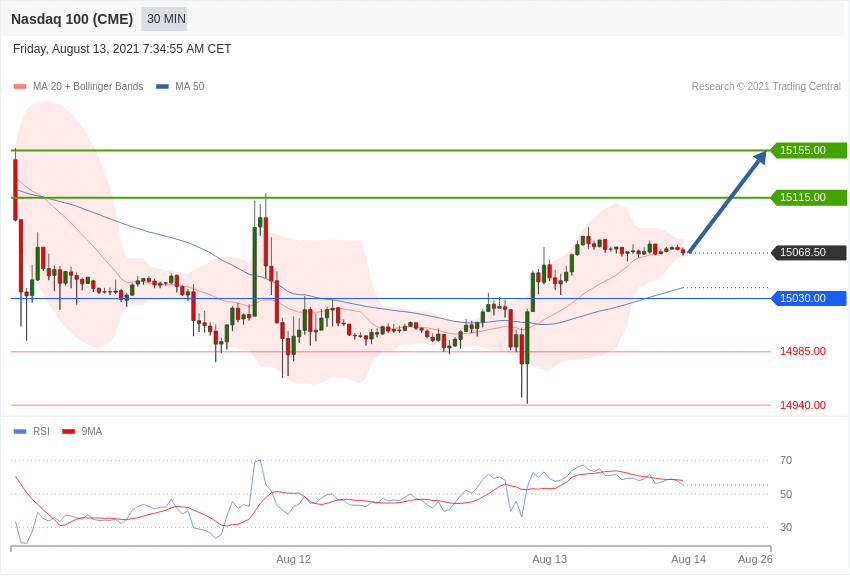Click the Aug 12 date axis label

pos(293,559)
